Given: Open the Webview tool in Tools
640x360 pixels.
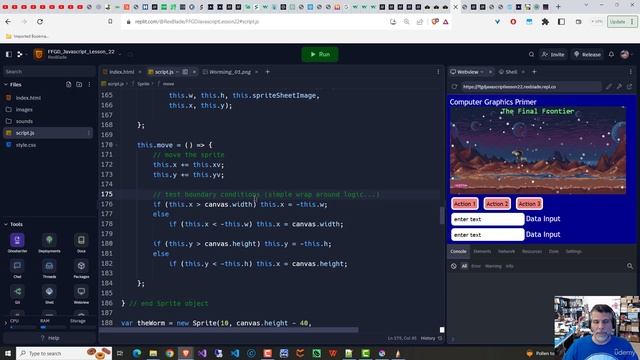Looking at the screenshot, I should pyautogui.click(x=81, y=295).
